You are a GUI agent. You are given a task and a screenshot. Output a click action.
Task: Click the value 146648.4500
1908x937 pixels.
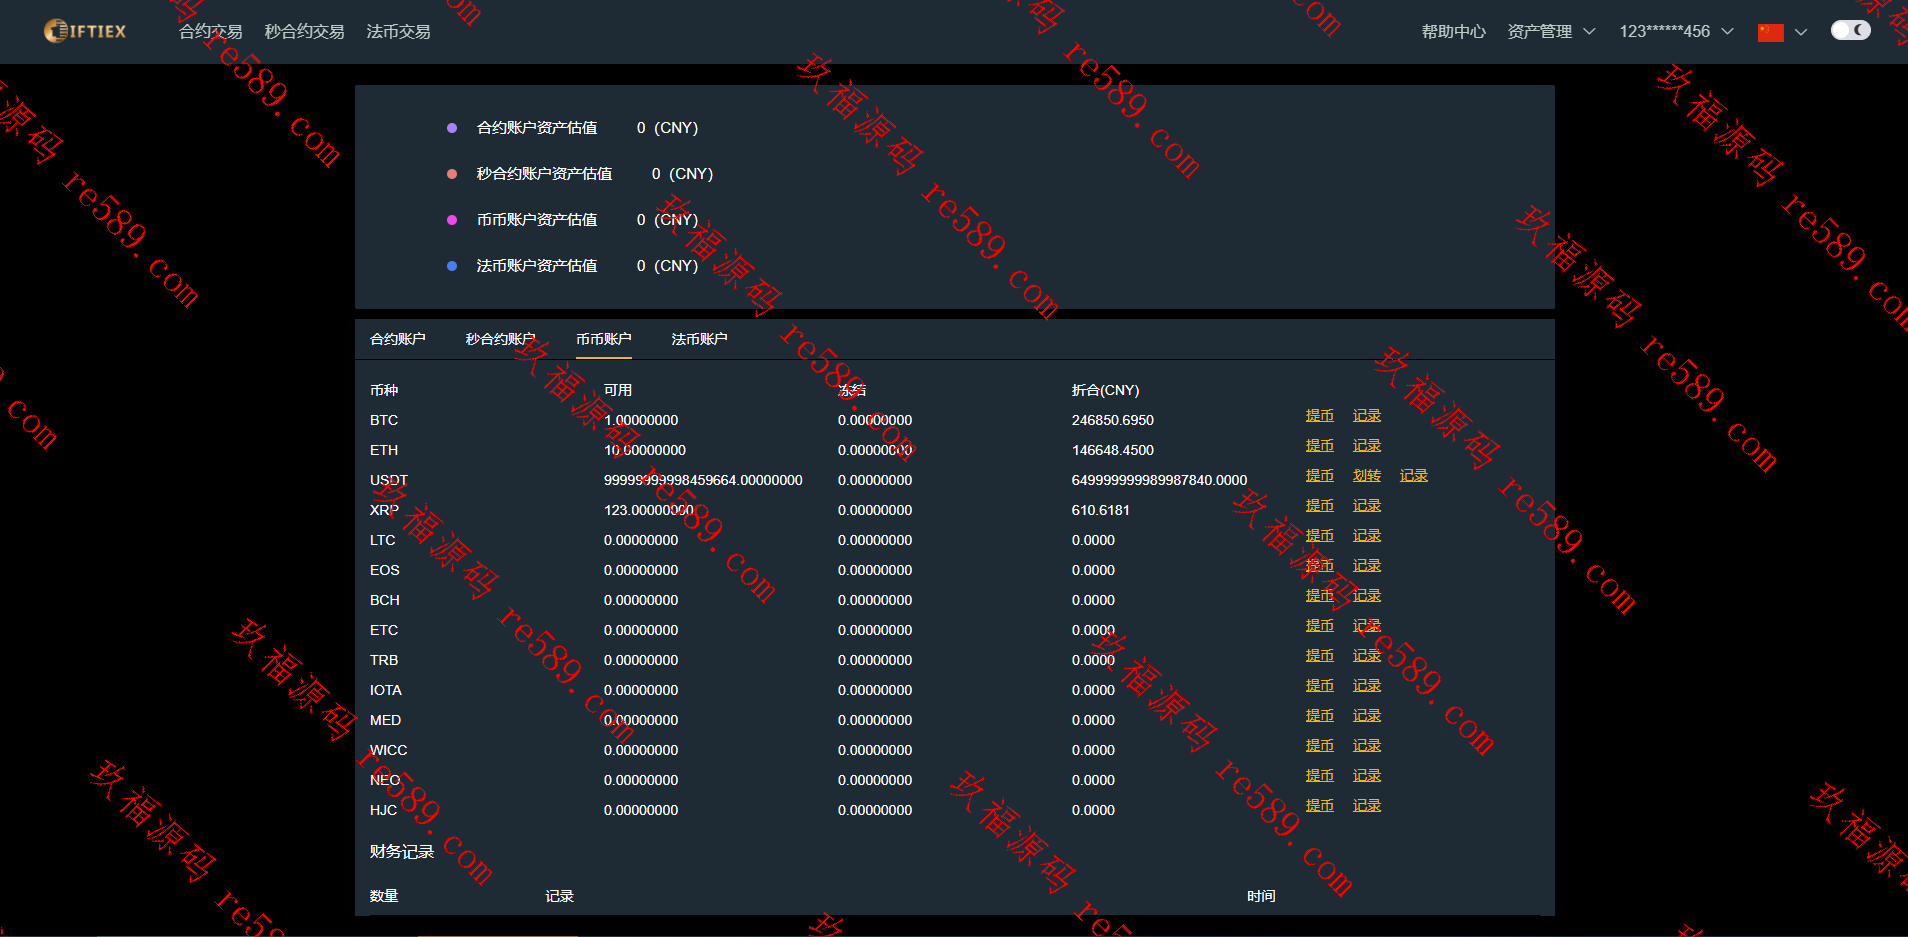[1113, 450]
